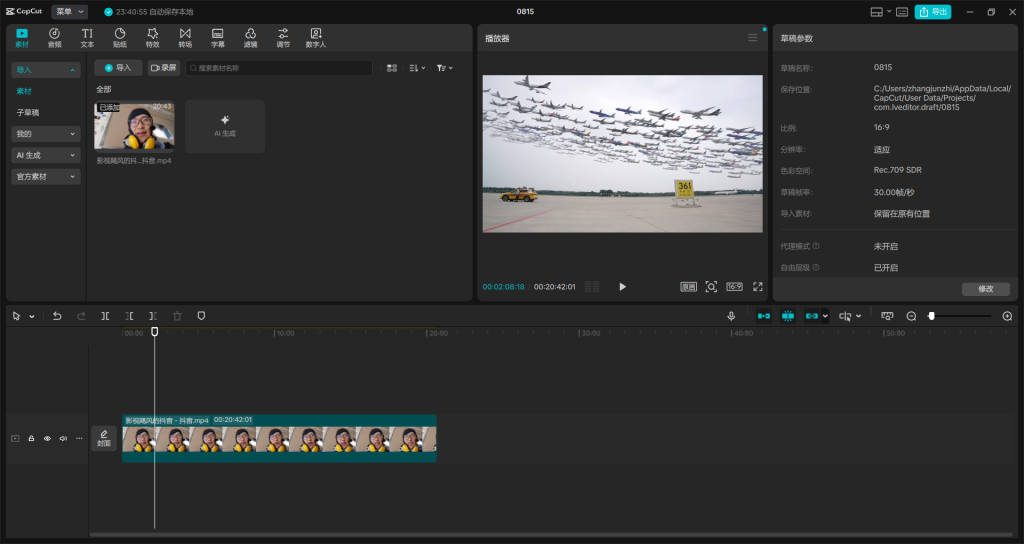
Task: Expand the AI 生成 sidebar section
Action: click(46, 155)
